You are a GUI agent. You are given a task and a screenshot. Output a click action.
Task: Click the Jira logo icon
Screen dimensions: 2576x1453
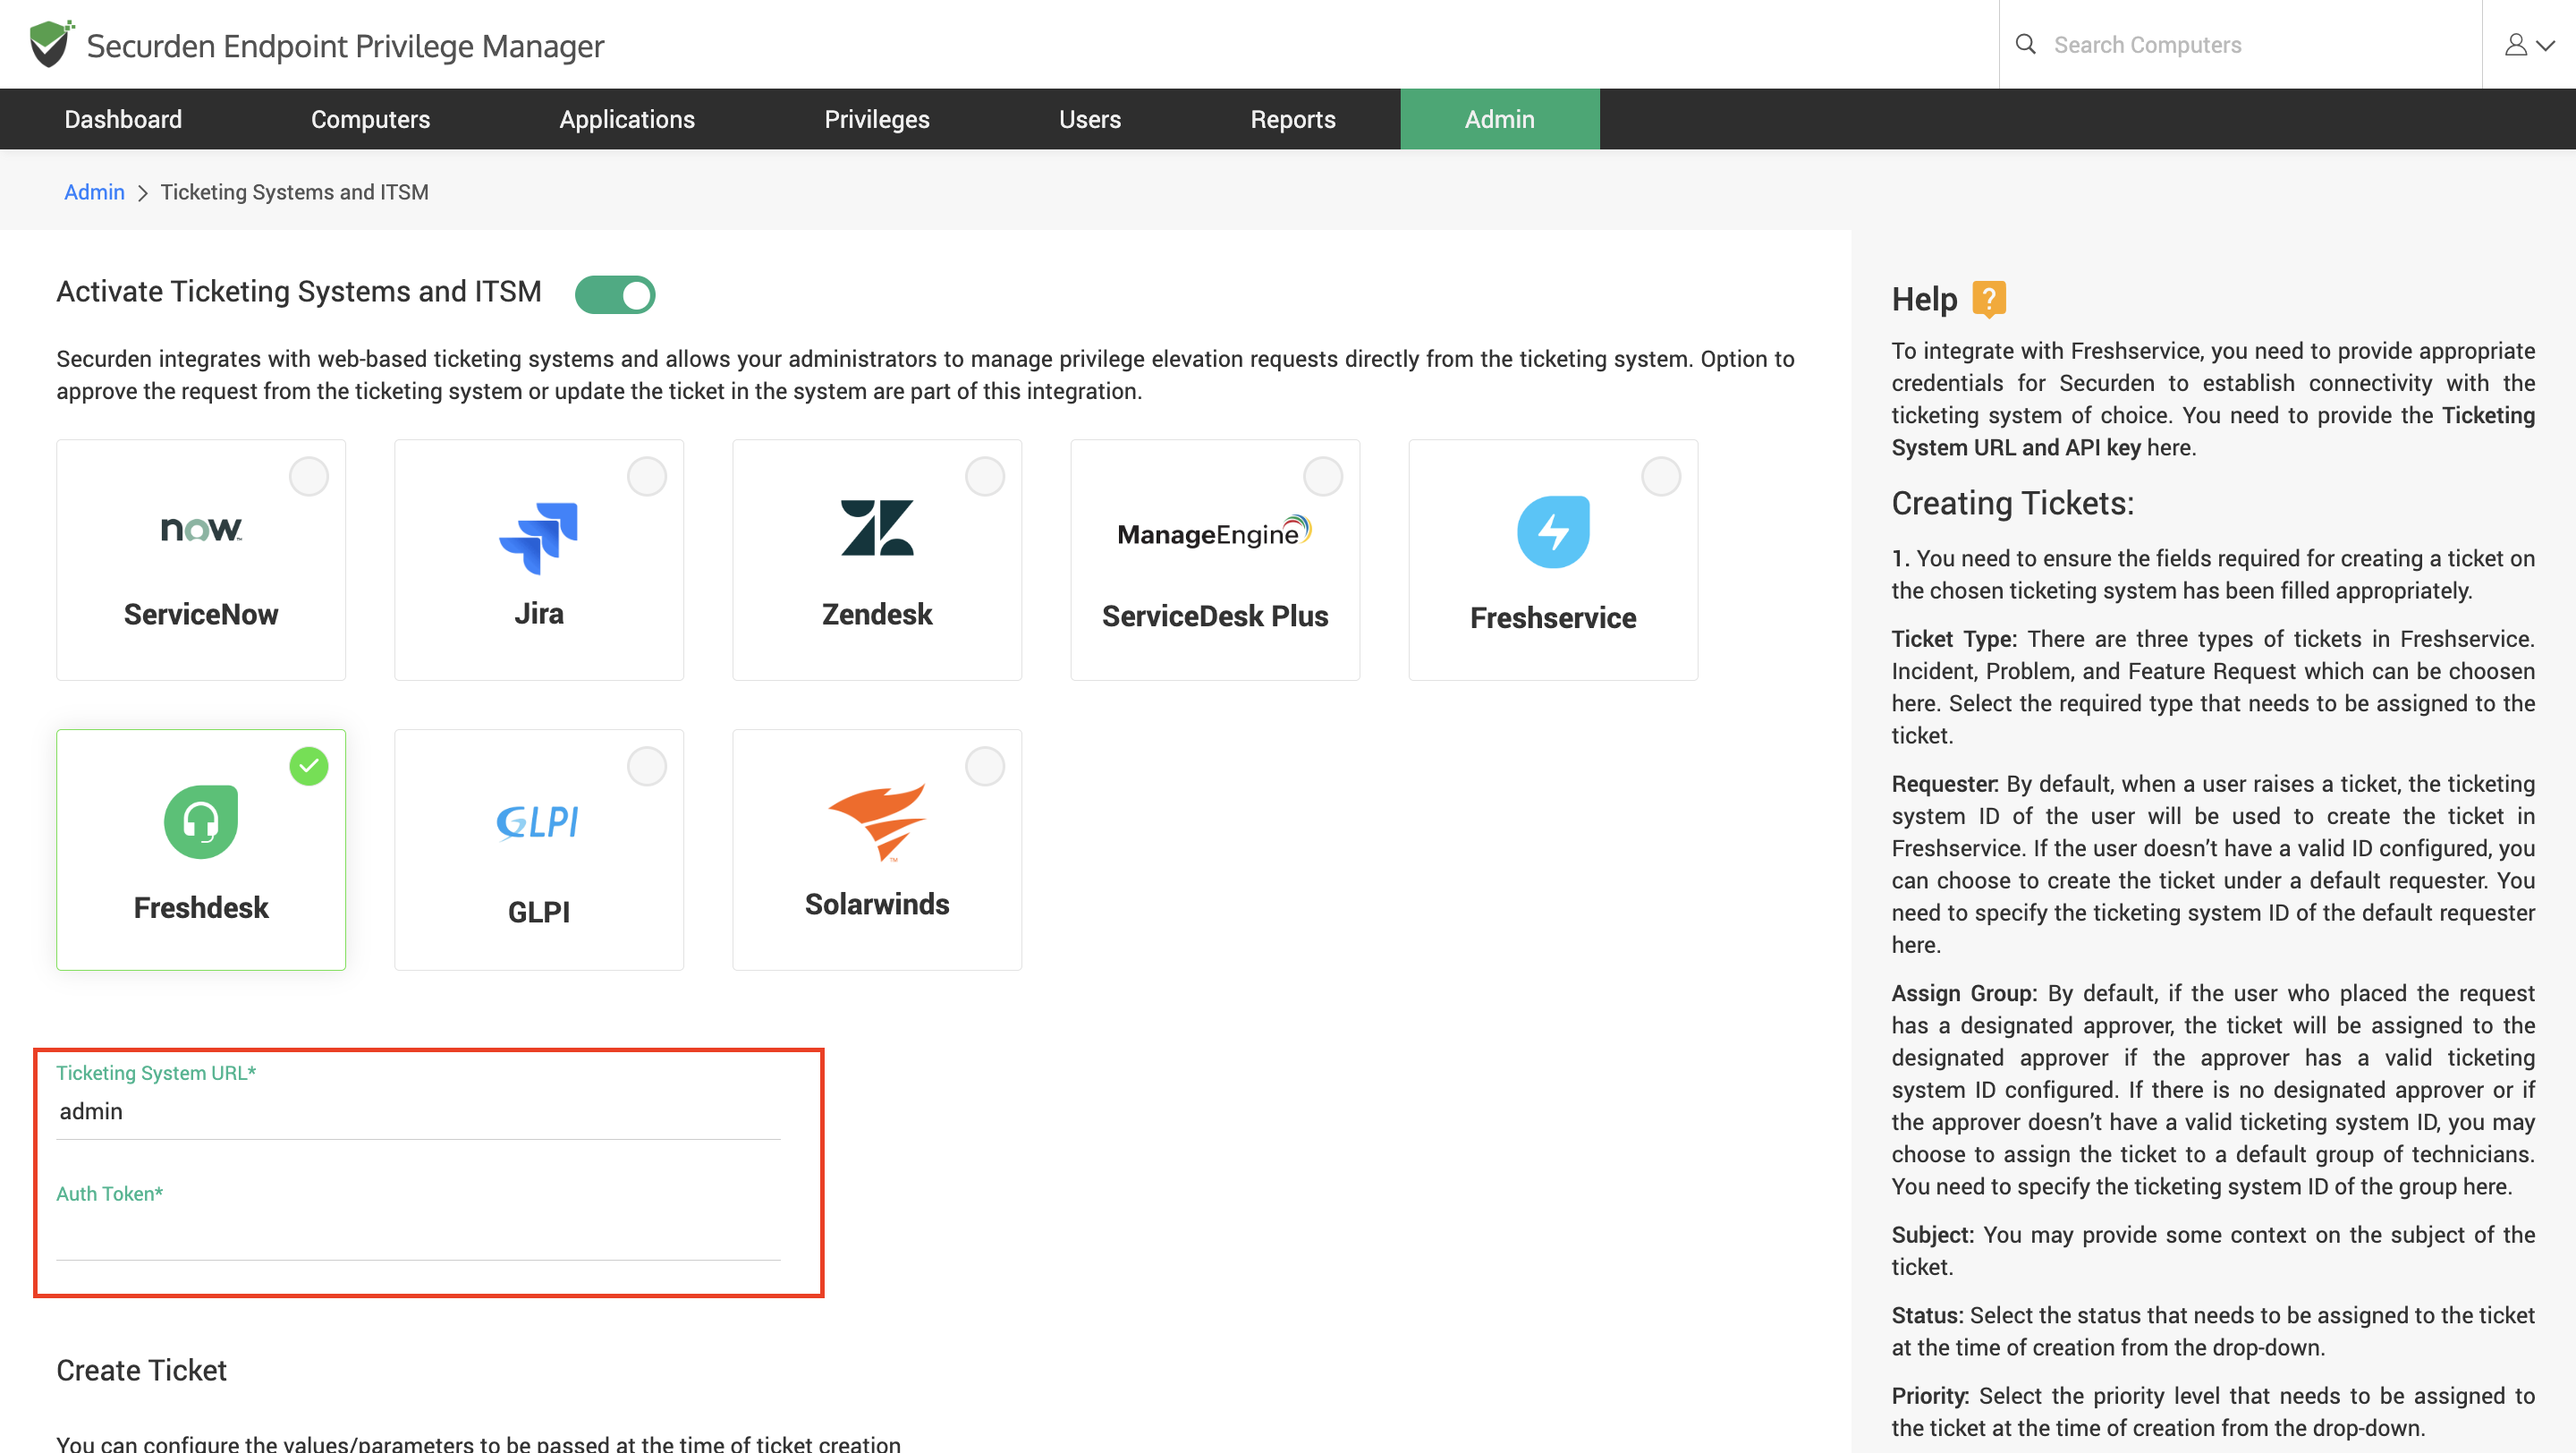[539, 538]
